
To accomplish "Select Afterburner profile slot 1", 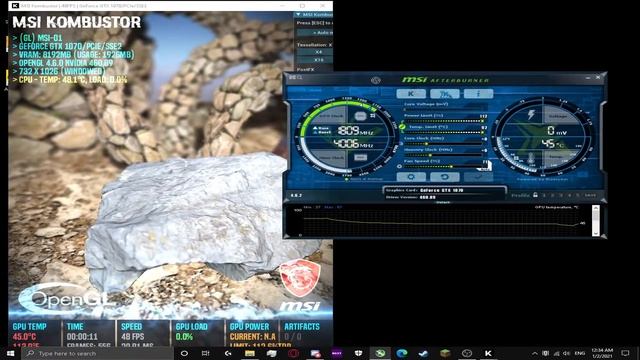I will tap(544, 196).
